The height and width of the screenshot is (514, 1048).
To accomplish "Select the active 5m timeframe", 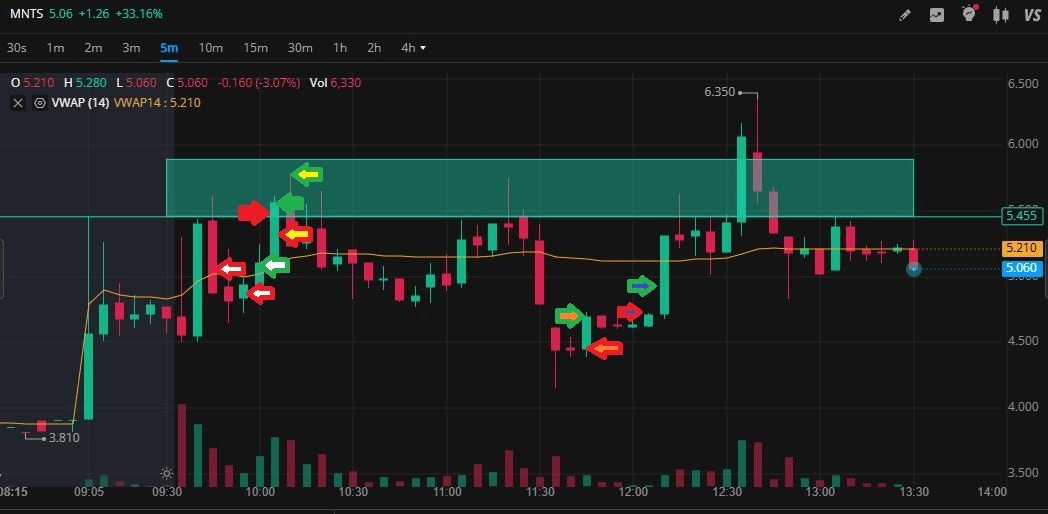I will pos(169,47).
